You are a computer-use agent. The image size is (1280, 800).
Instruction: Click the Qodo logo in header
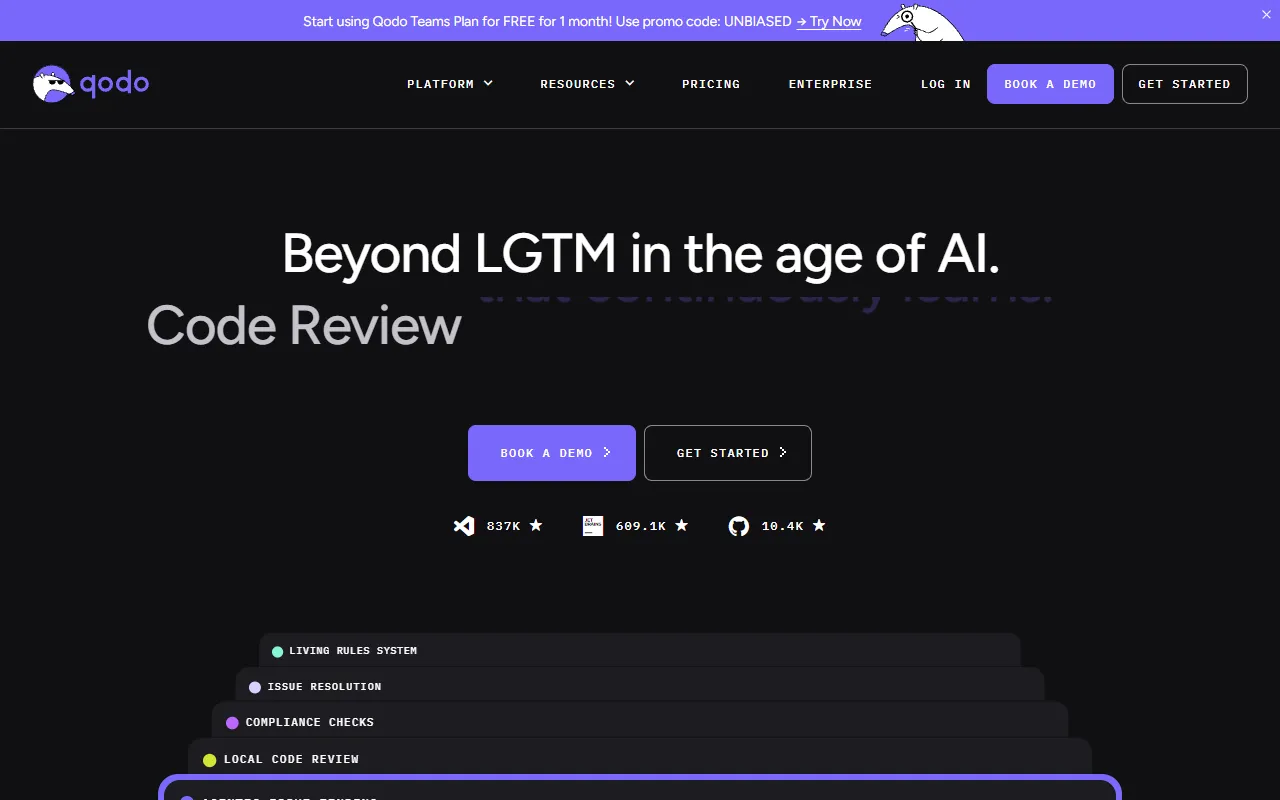(91, 84)
